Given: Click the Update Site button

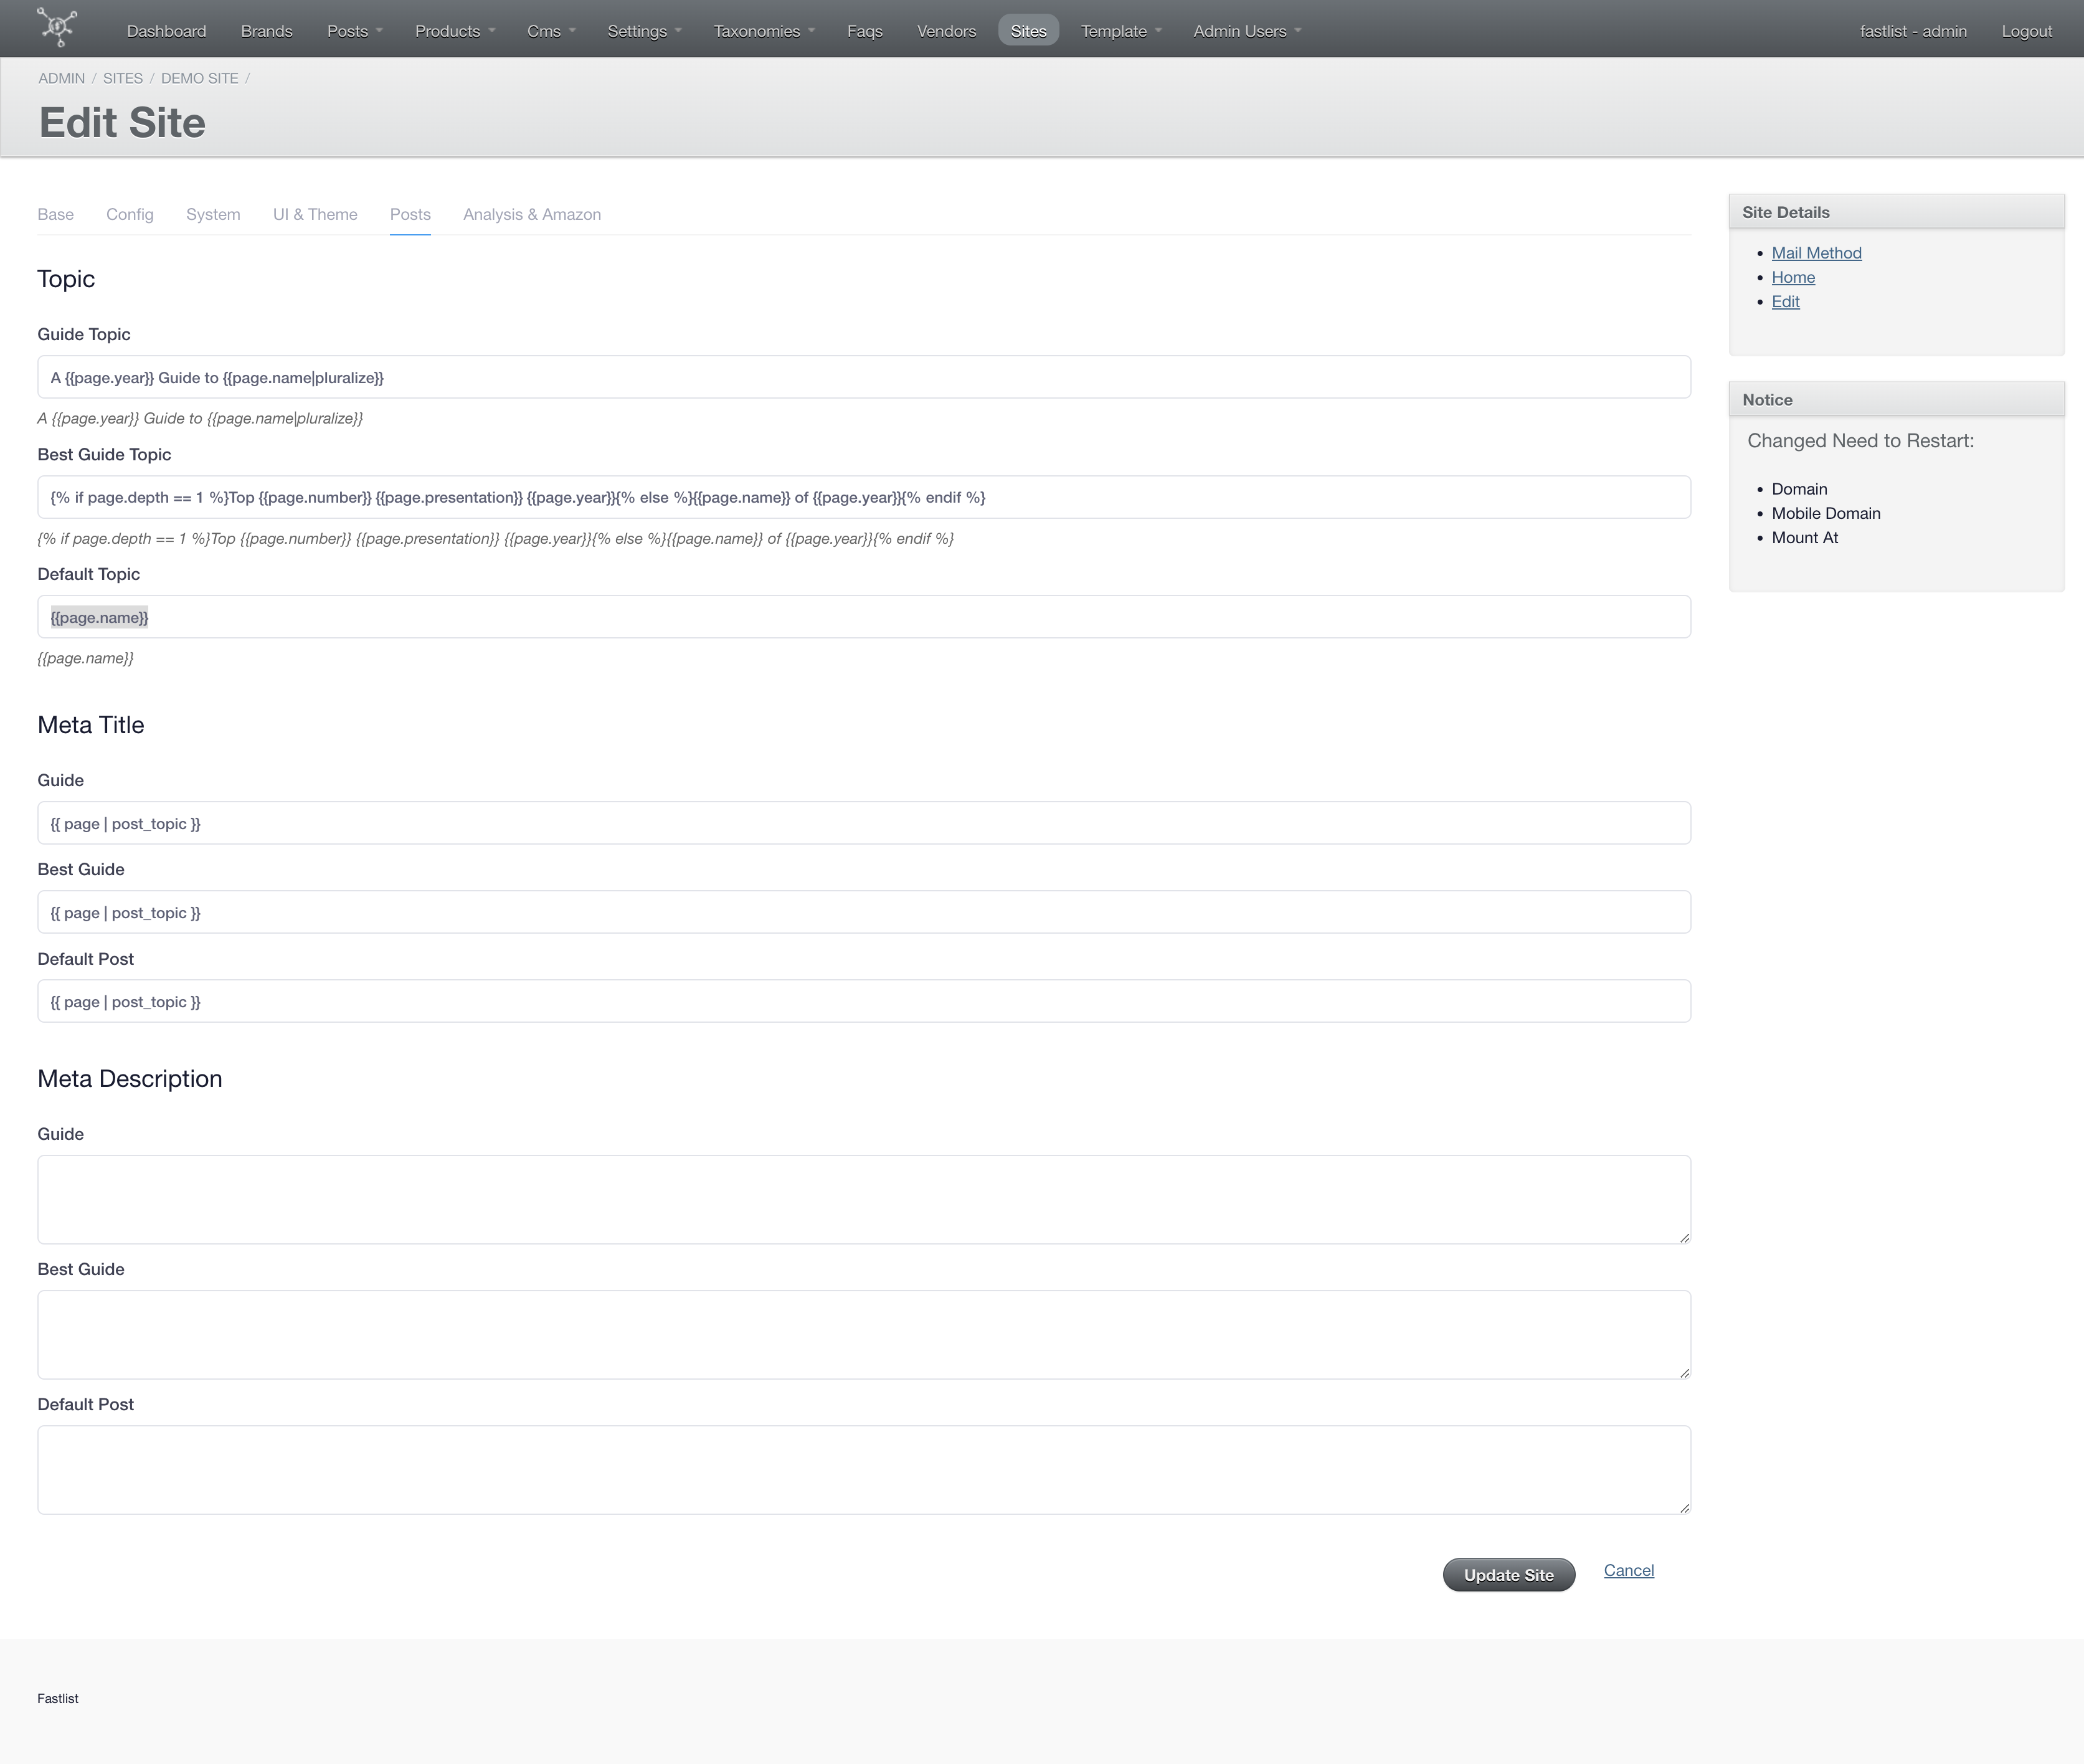Looking at the screenshot, I should 1509,1573.
